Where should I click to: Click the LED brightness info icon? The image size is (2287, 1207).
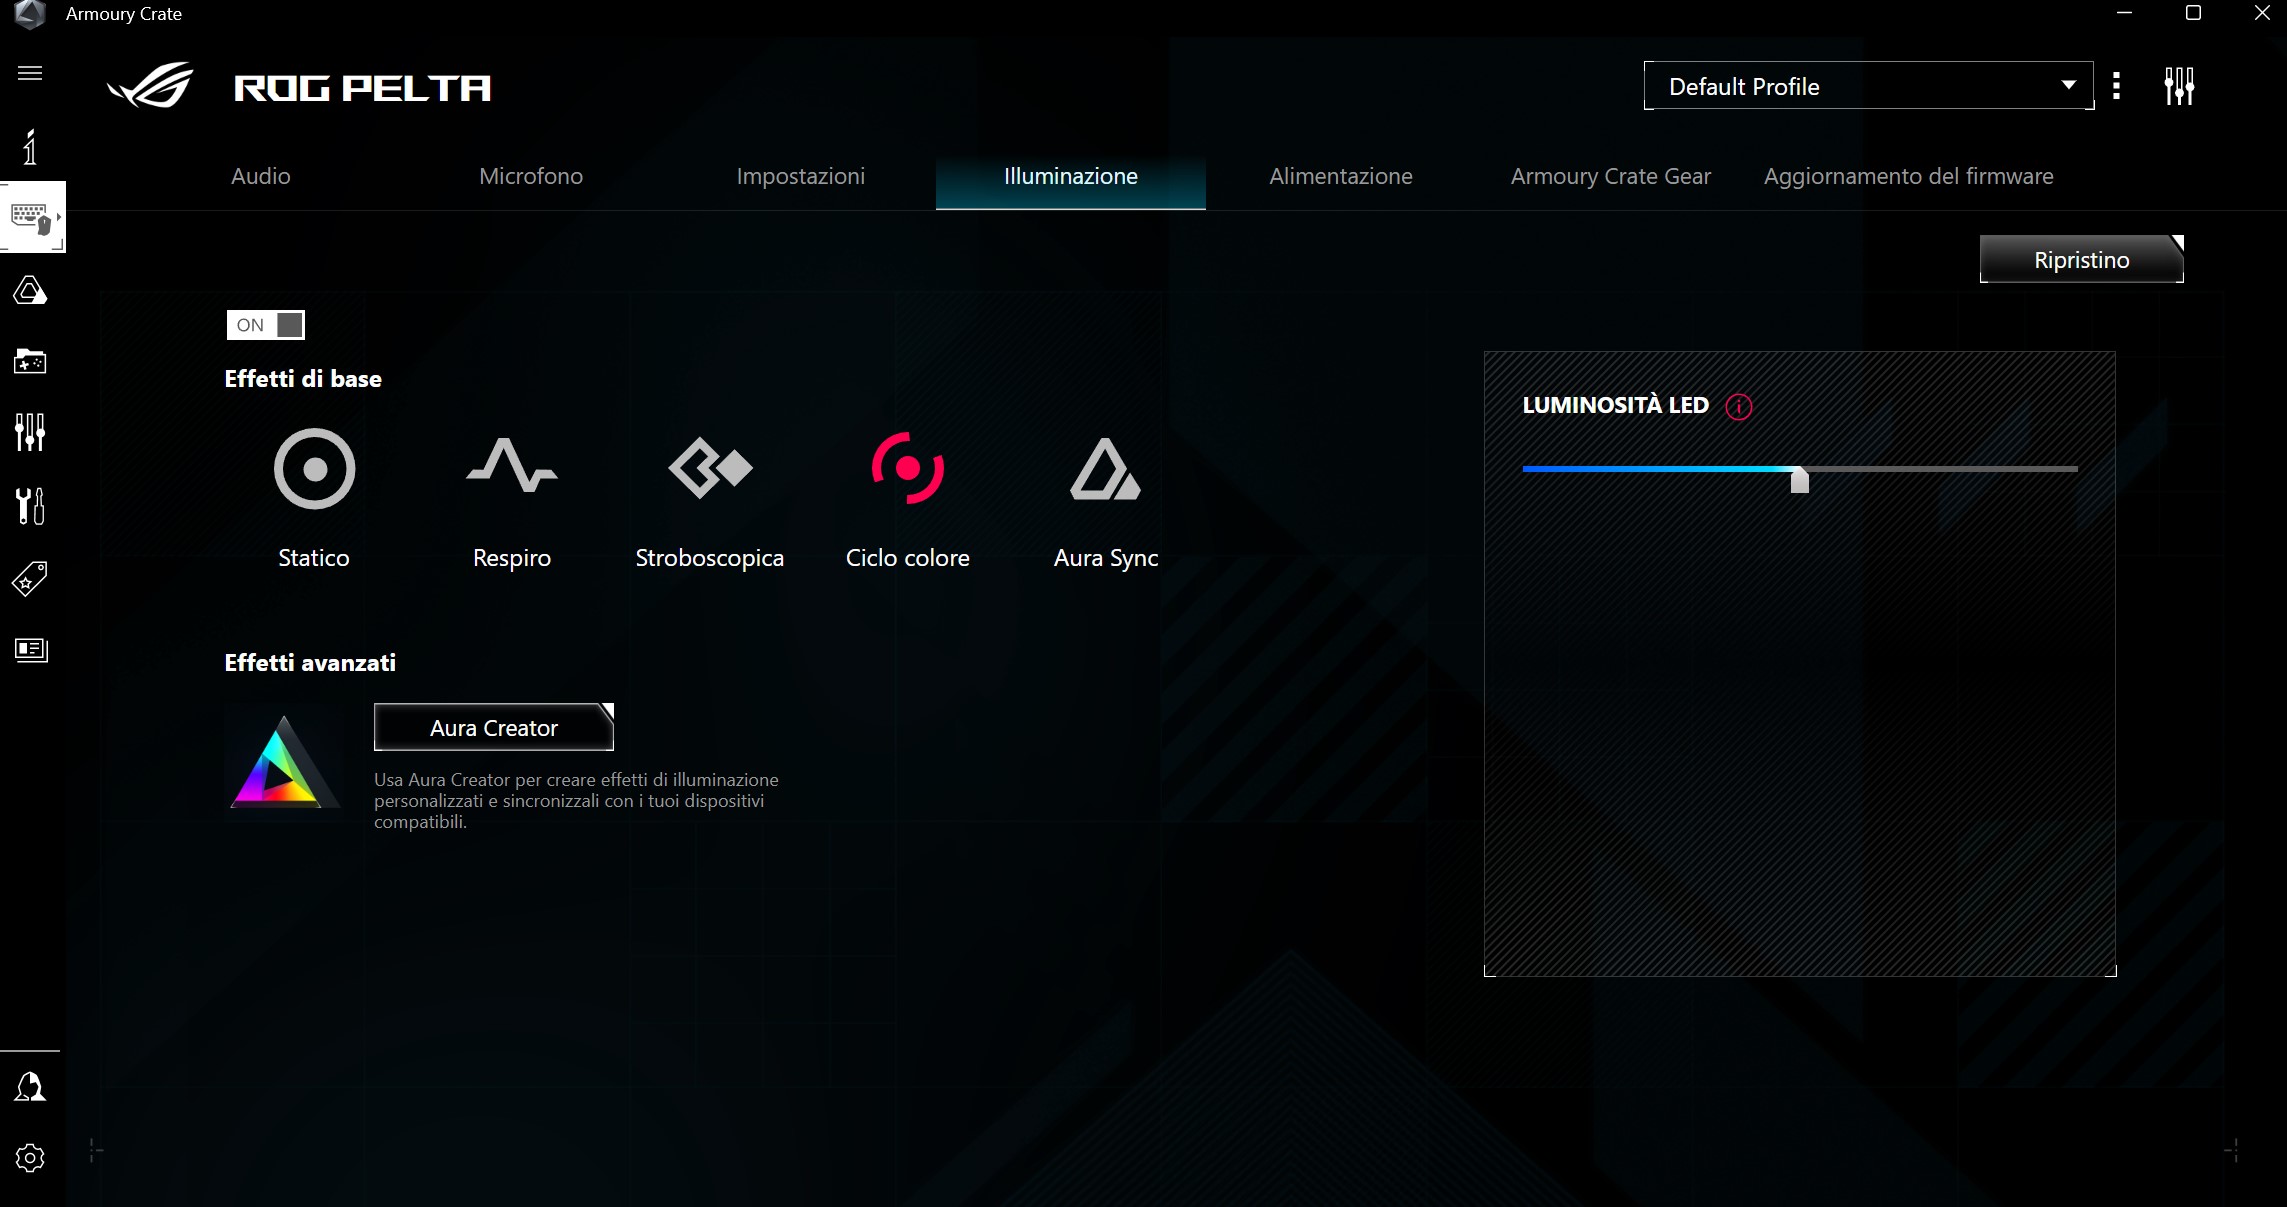pyautogui.click(x=1739, y=407)
